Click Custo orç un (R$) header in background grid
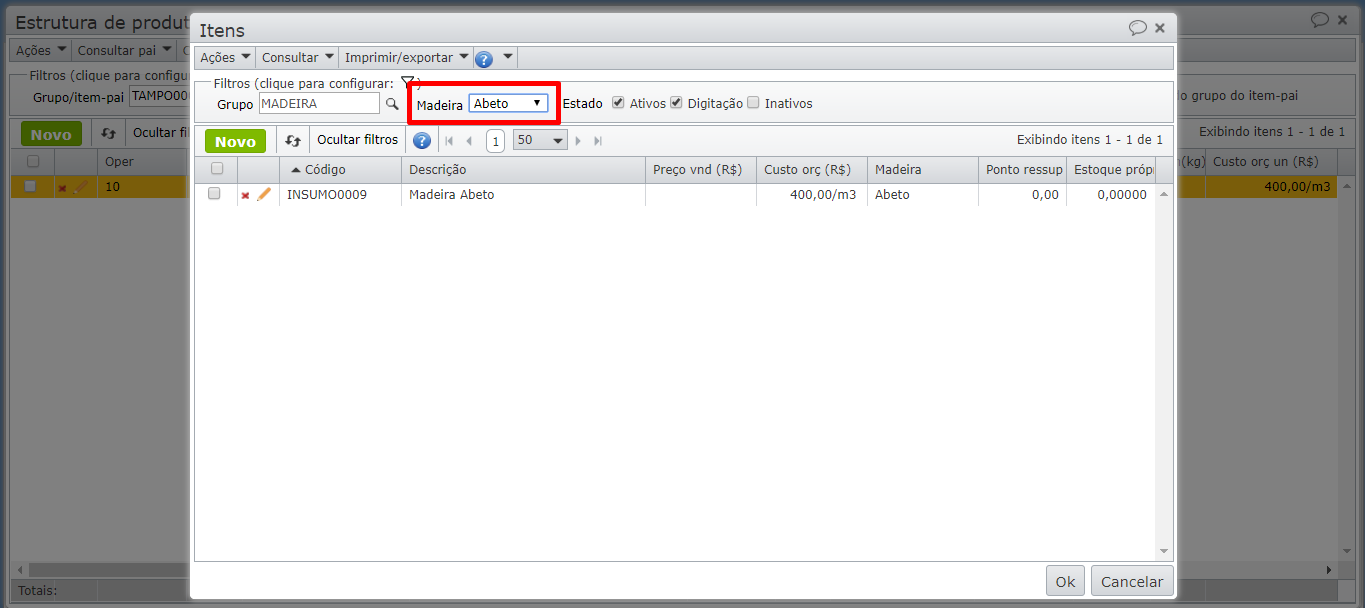 [1272, 162]
